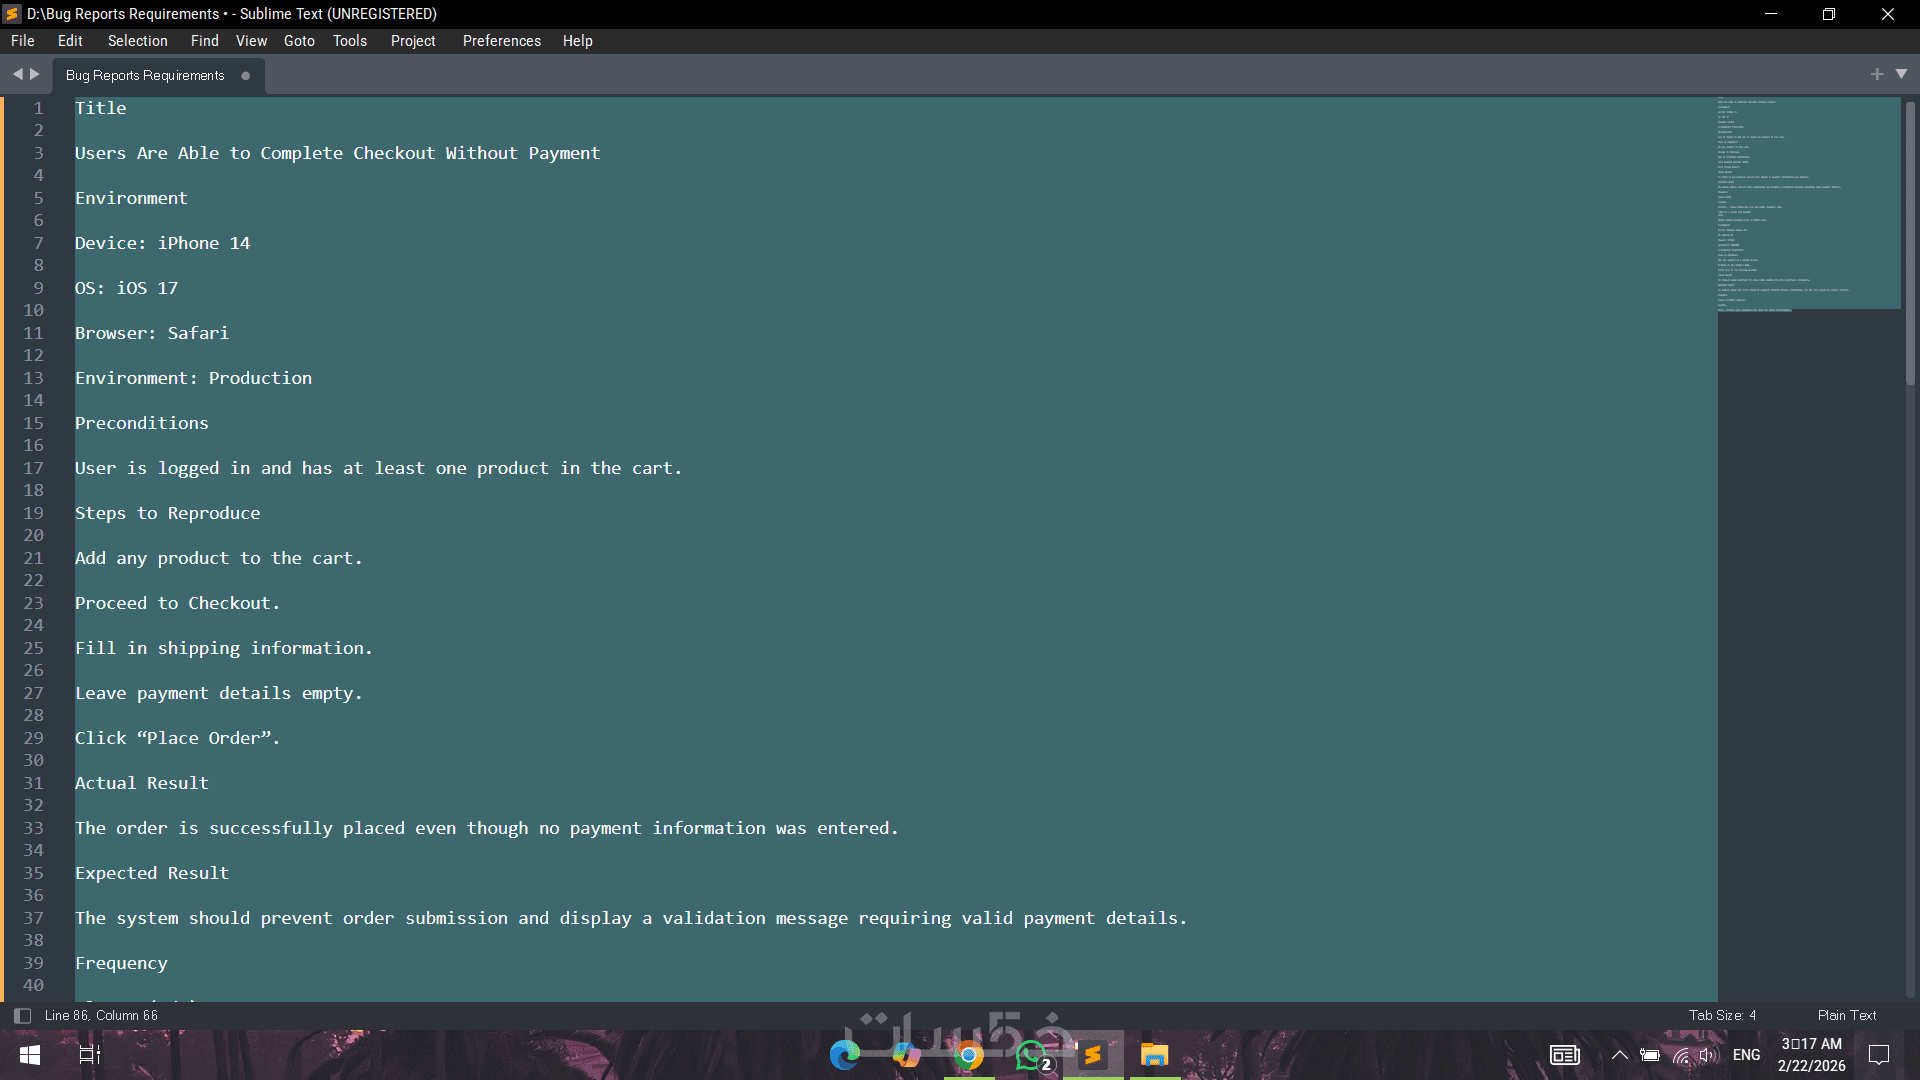This screenshot has width=1920, height=1080.
Task: Click the previous tab arrow
Action: (17, 74)
